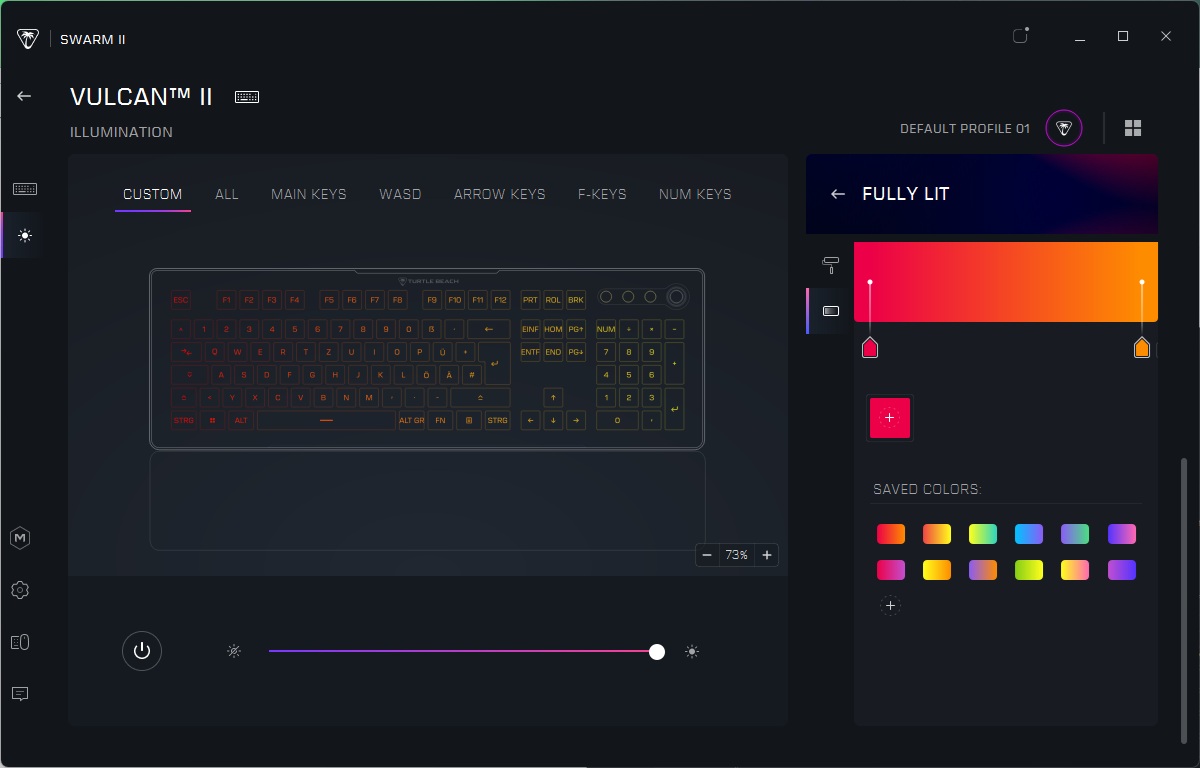Select the PRT key on the keyboard
This screenshot has width=1200, height=768.
530,299
